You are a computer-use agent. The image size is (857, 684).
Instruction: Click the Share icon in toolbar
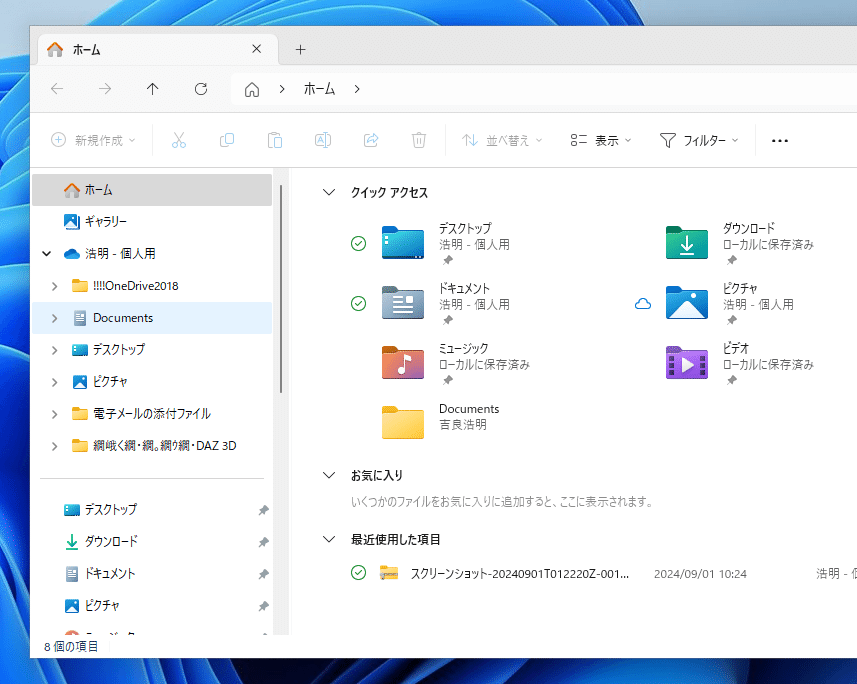(371, 141)
